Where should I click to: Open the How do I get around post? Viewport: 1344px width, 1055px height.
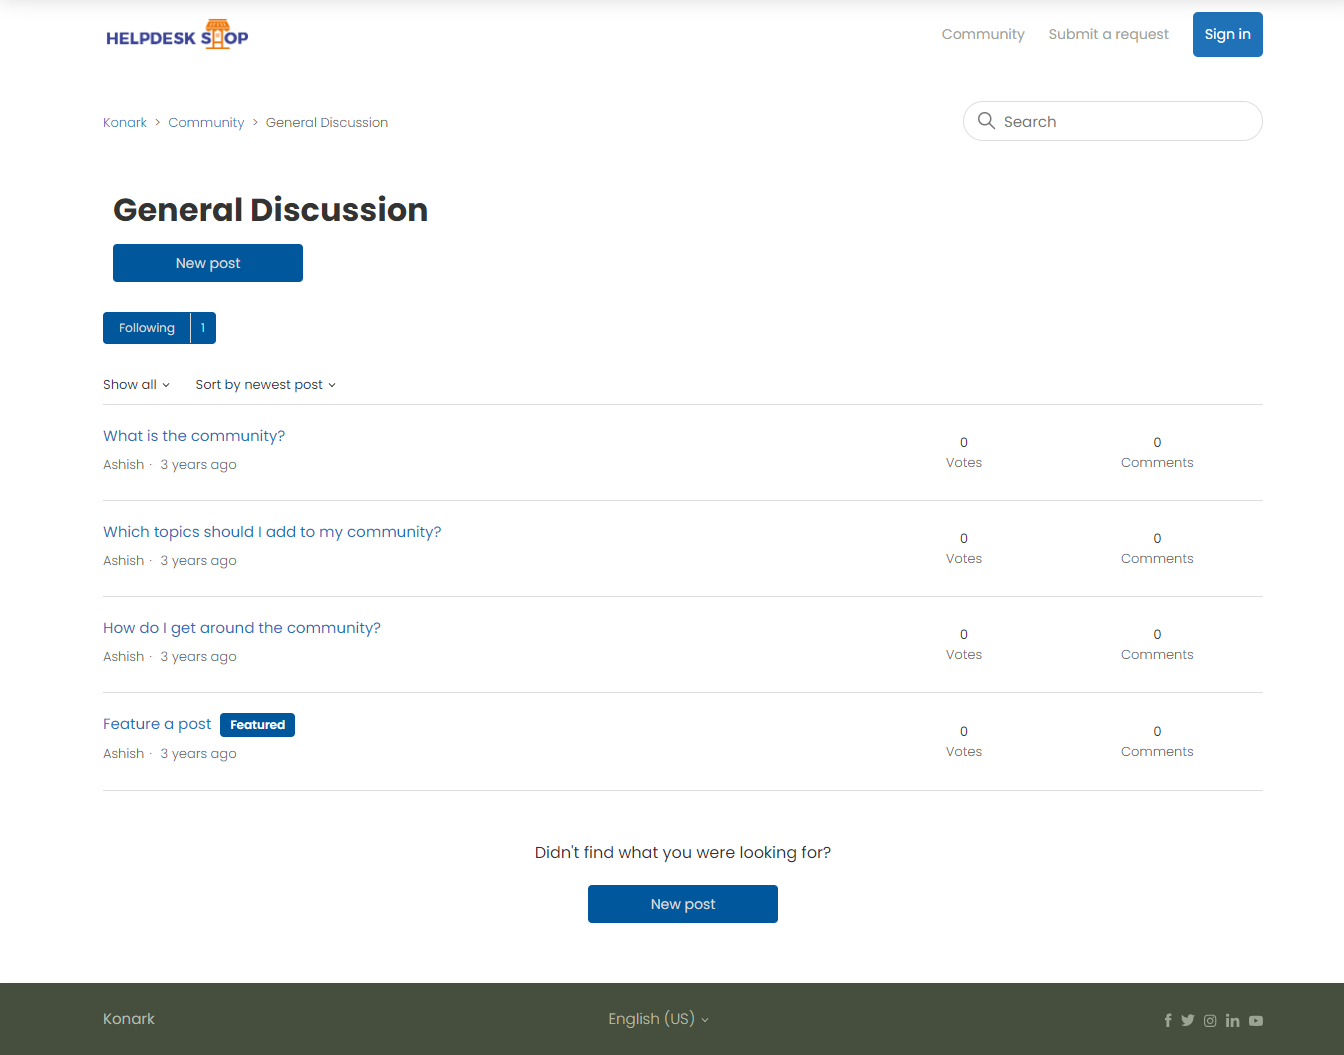tap(242, 628)
